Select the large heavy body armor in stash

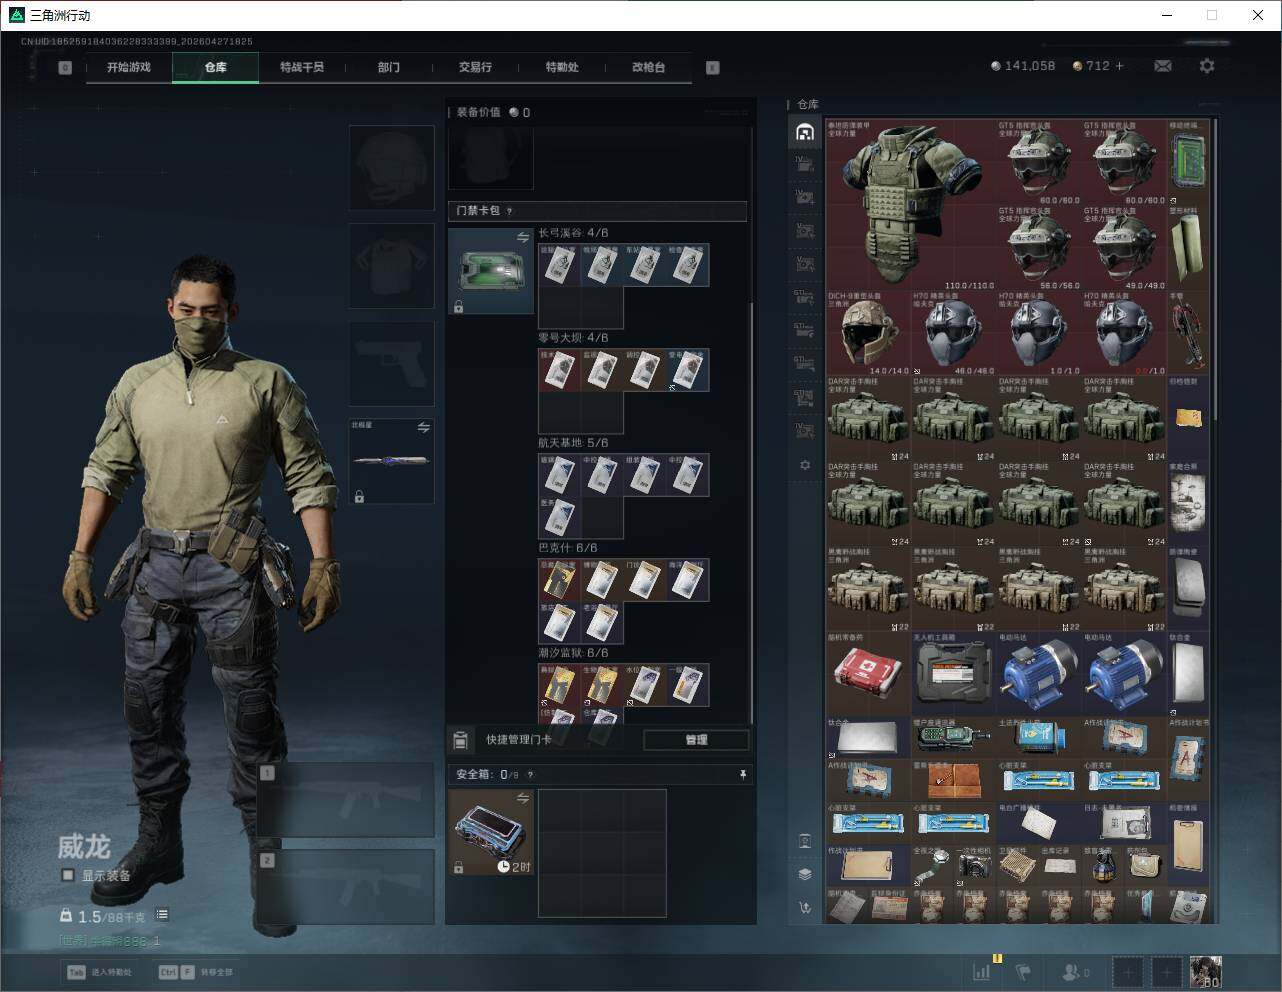point(911,204)
